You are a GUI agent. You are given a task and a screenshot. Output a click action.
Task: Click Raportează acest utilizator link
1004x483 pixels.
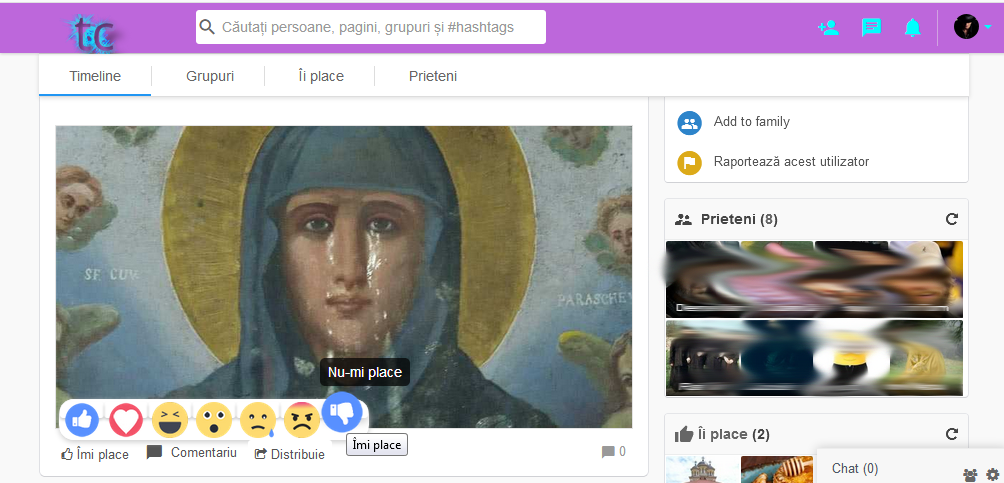791,161
